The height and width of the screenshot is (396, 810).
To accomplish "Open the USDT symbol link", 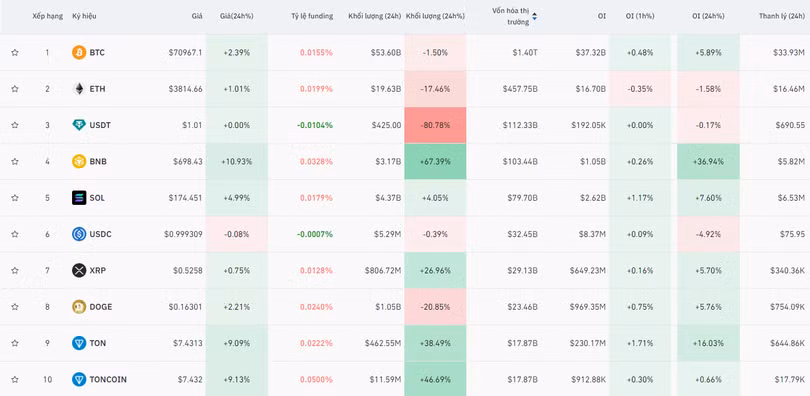I will (100, 125).
